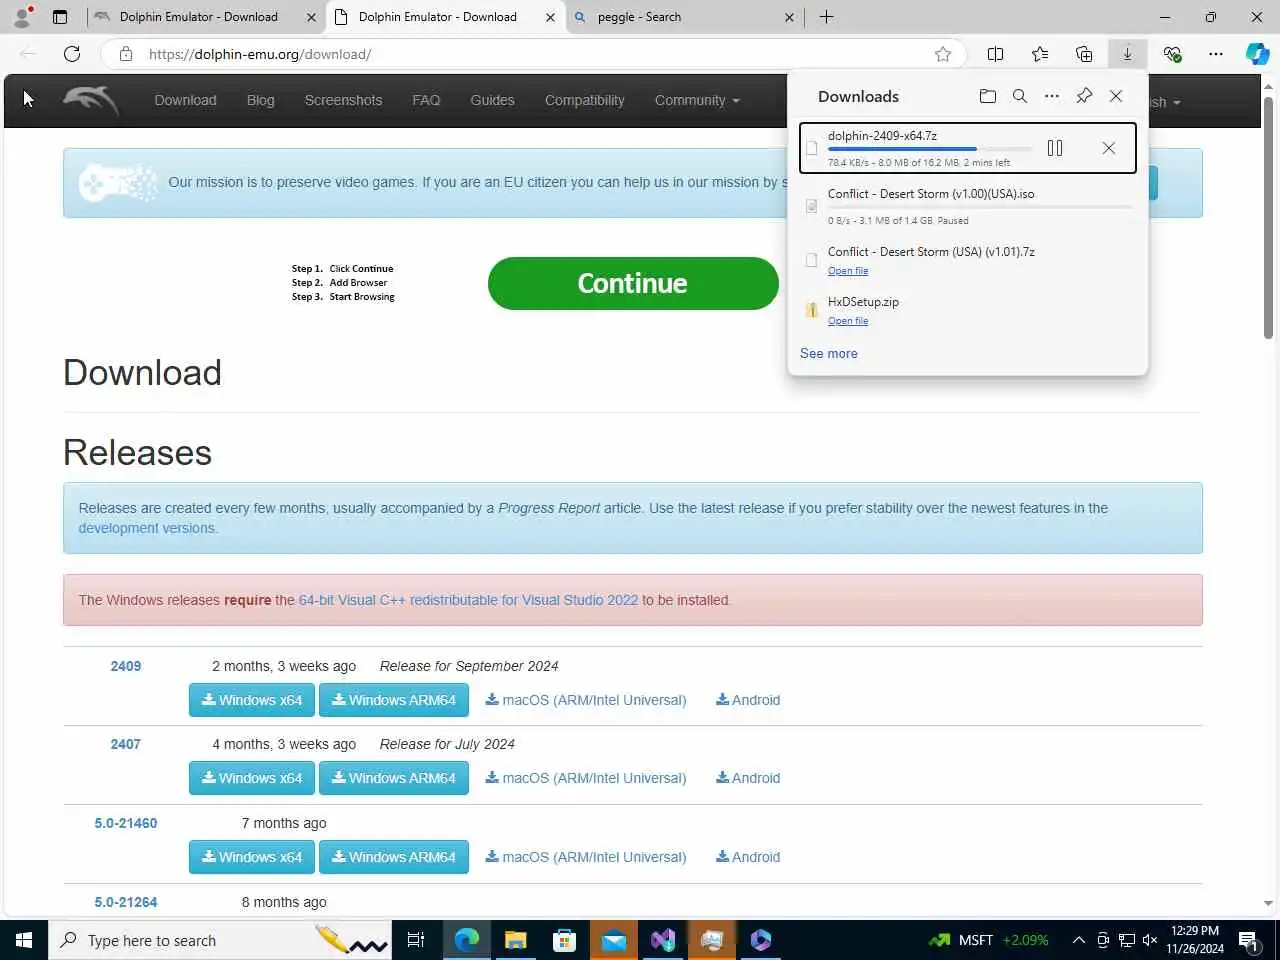This screenshot has width=1280, height=960.
Task: Open File Explorer from taskbar
Action: [x=515, y=940]
